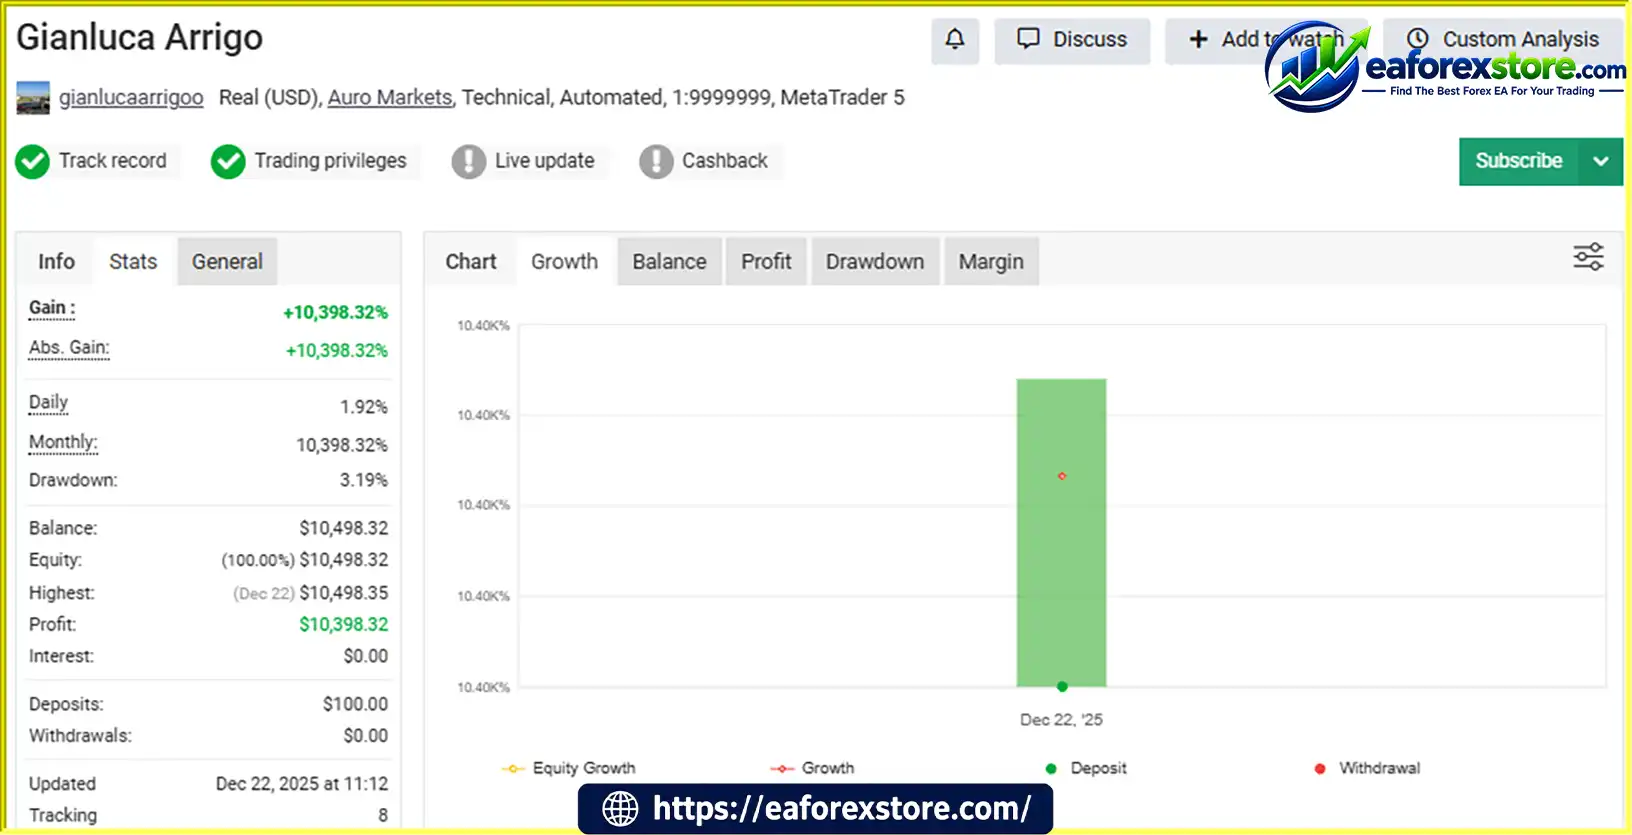Click the Monthly label
Screen dimensions: 1632x835
pos(63,443)
